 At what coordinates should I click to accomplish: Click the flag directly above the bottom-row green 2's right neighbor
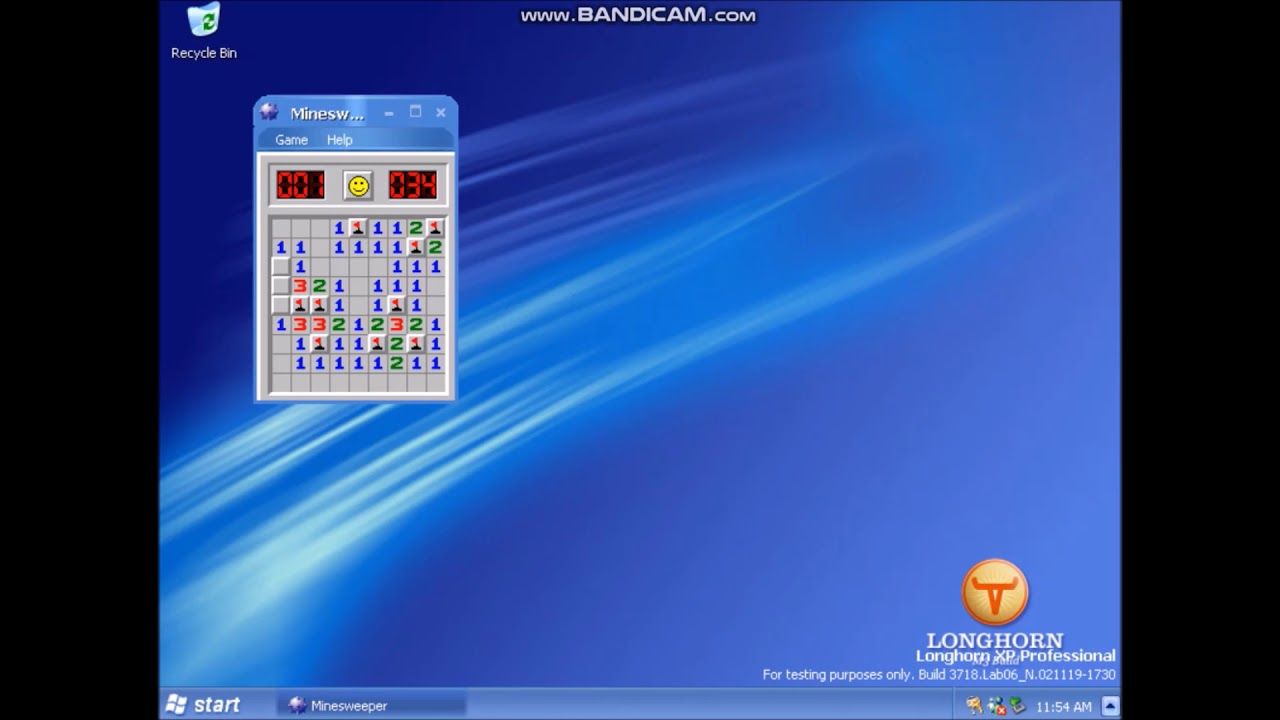[416, 344]
